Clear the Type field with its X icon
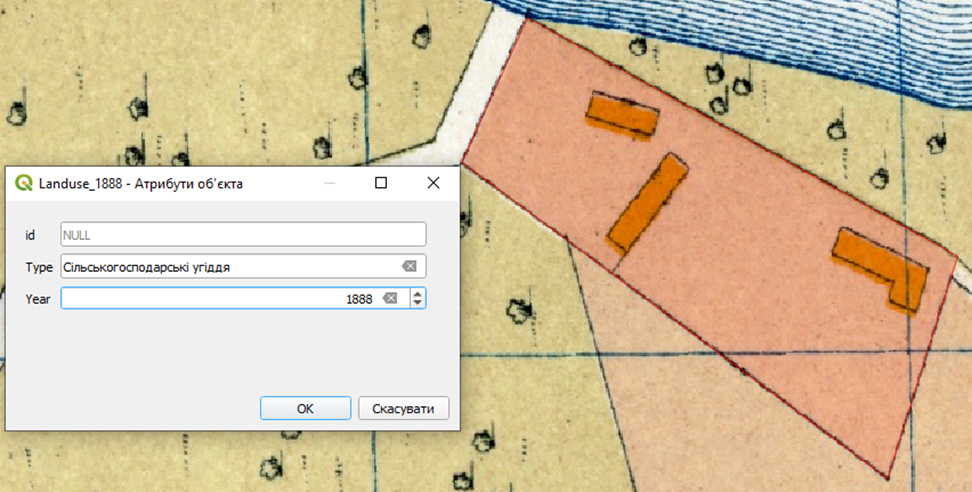 409,266
